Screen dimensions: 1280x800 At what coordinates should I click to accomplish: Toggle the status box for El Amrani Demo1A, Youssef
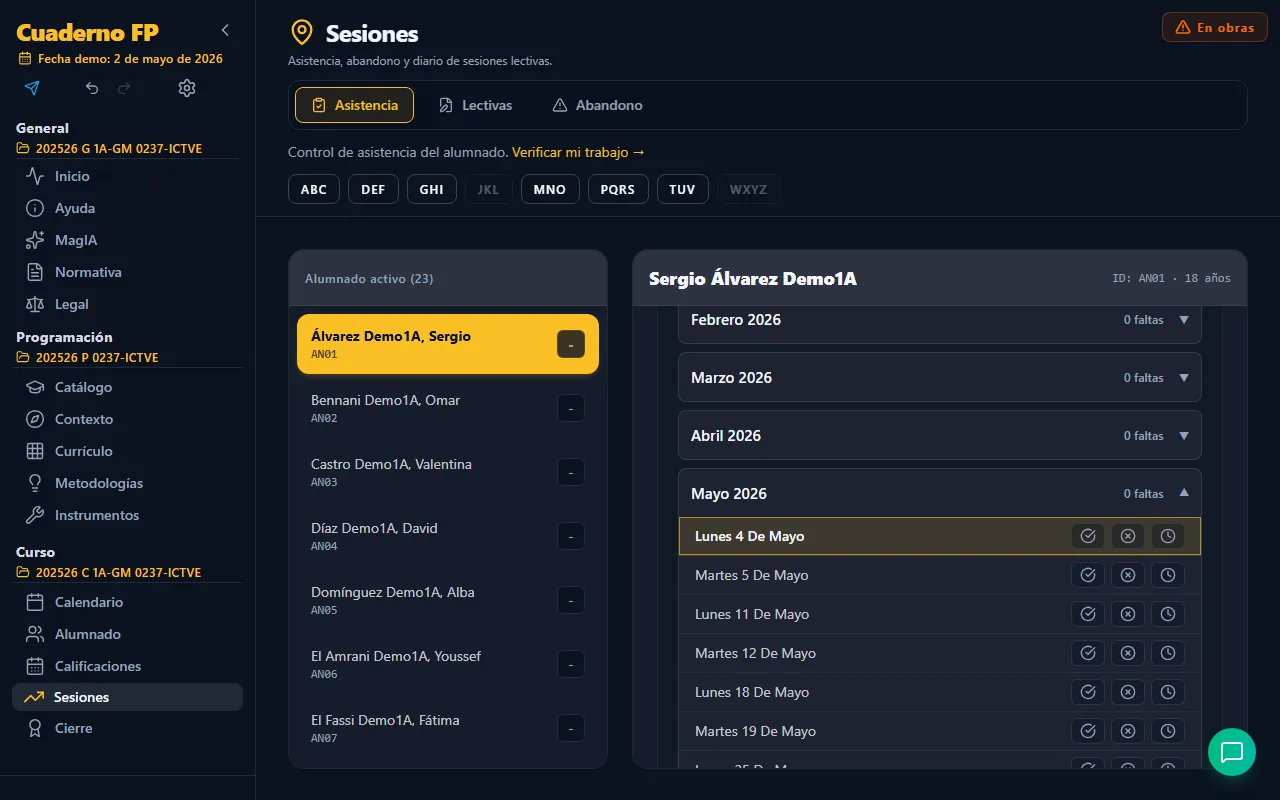[570, 664]
